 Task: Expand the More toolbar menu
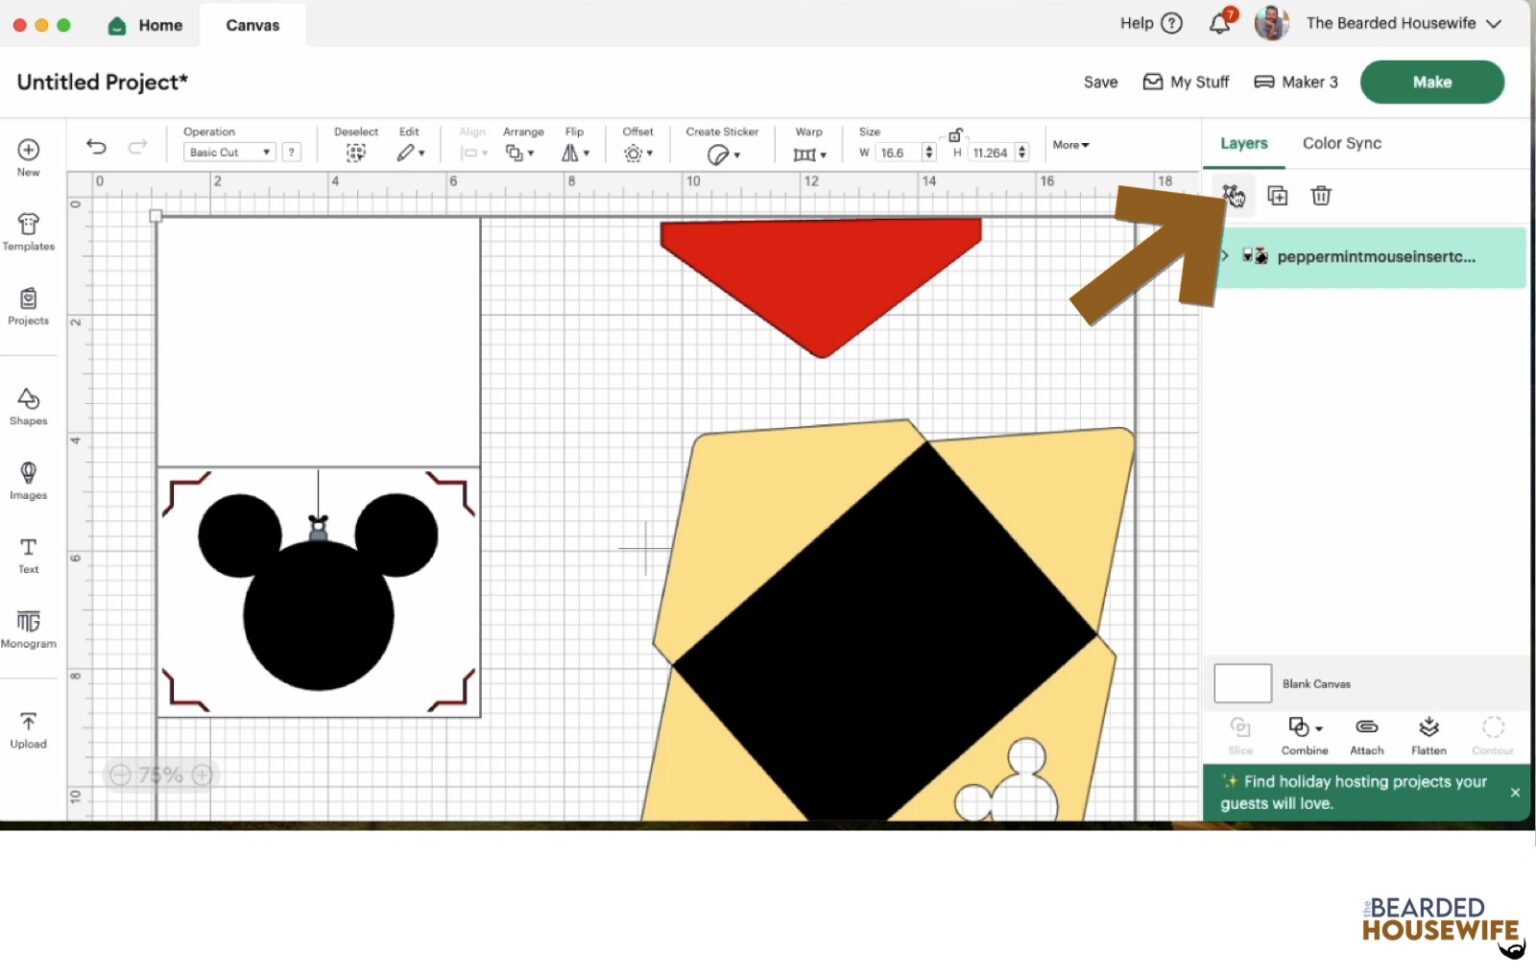tap(1071, 145)
